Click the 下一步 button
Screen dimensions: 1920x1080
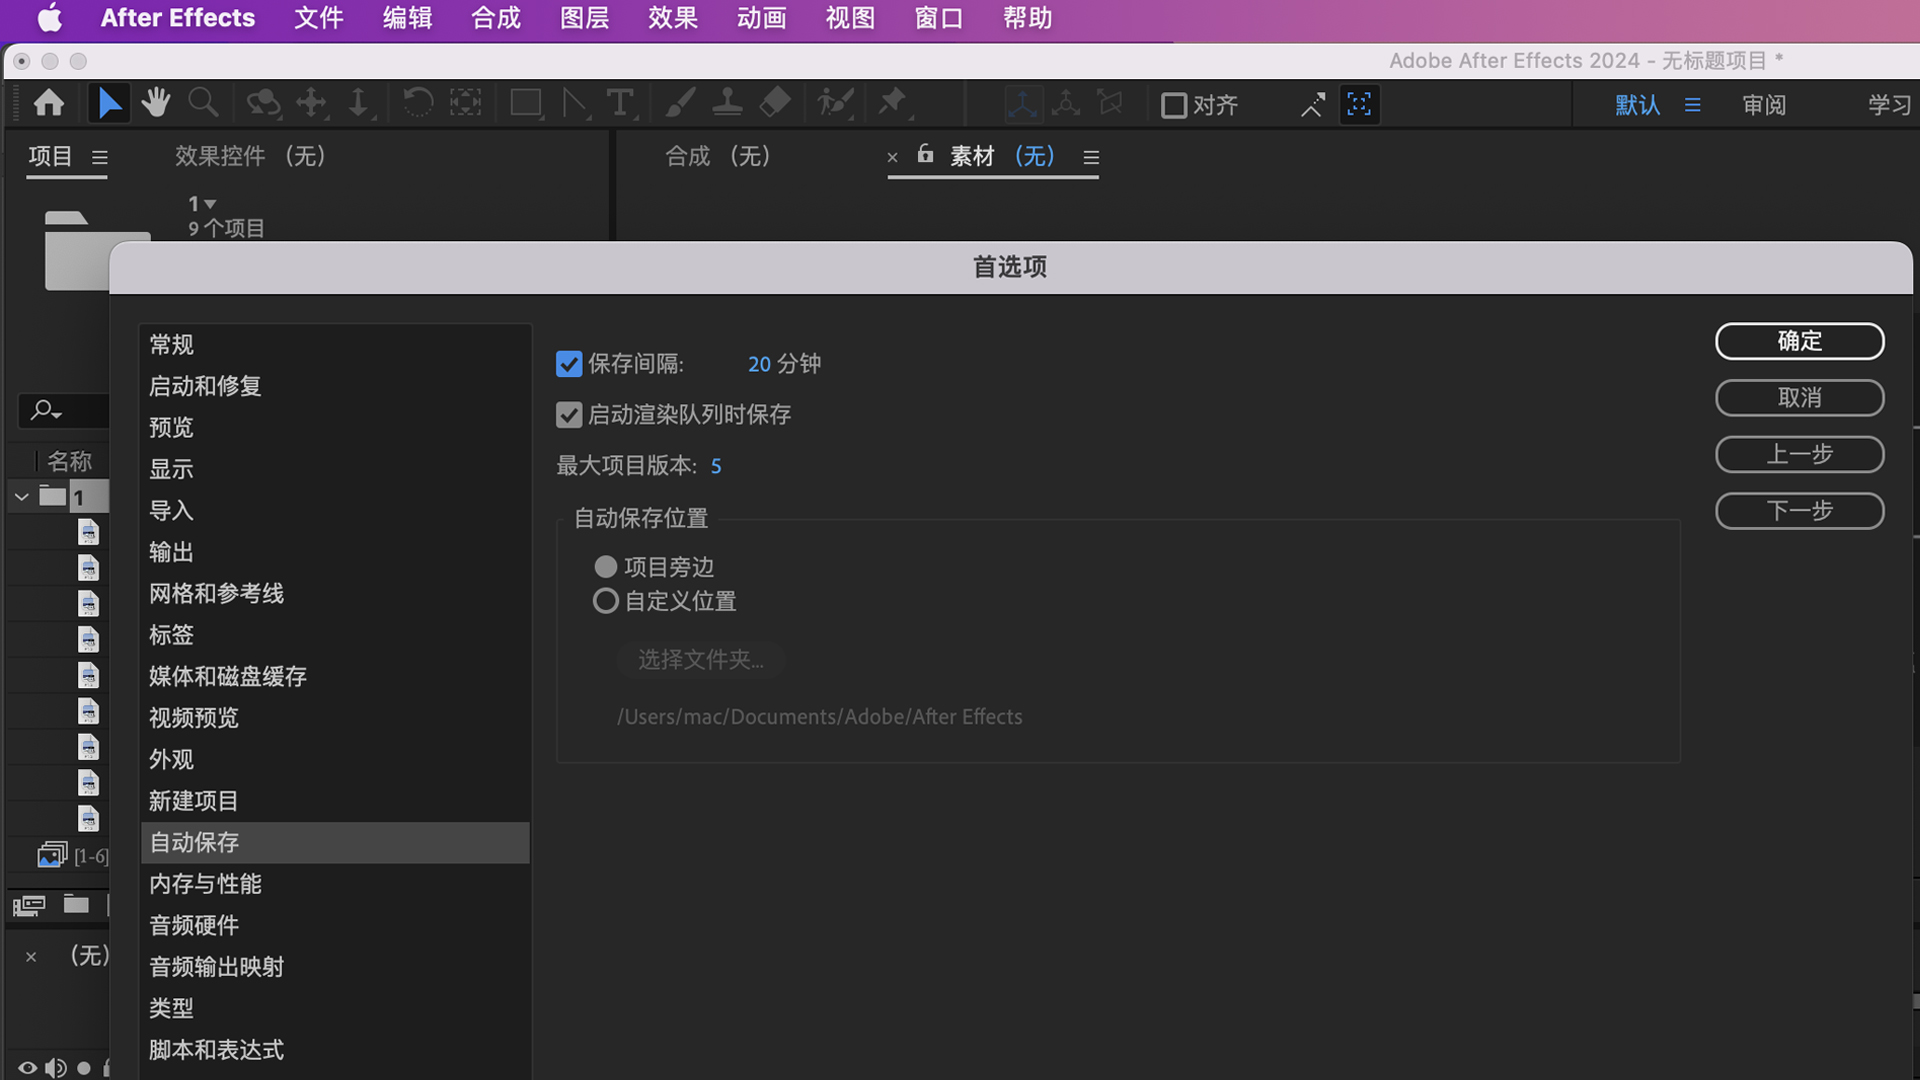pos(1798,511)
